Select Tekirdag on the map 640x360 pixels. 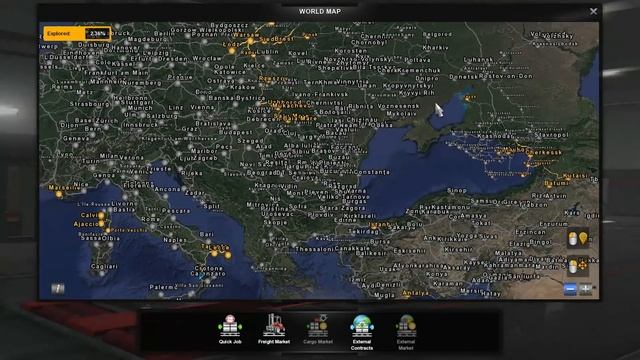coord(364,231)
